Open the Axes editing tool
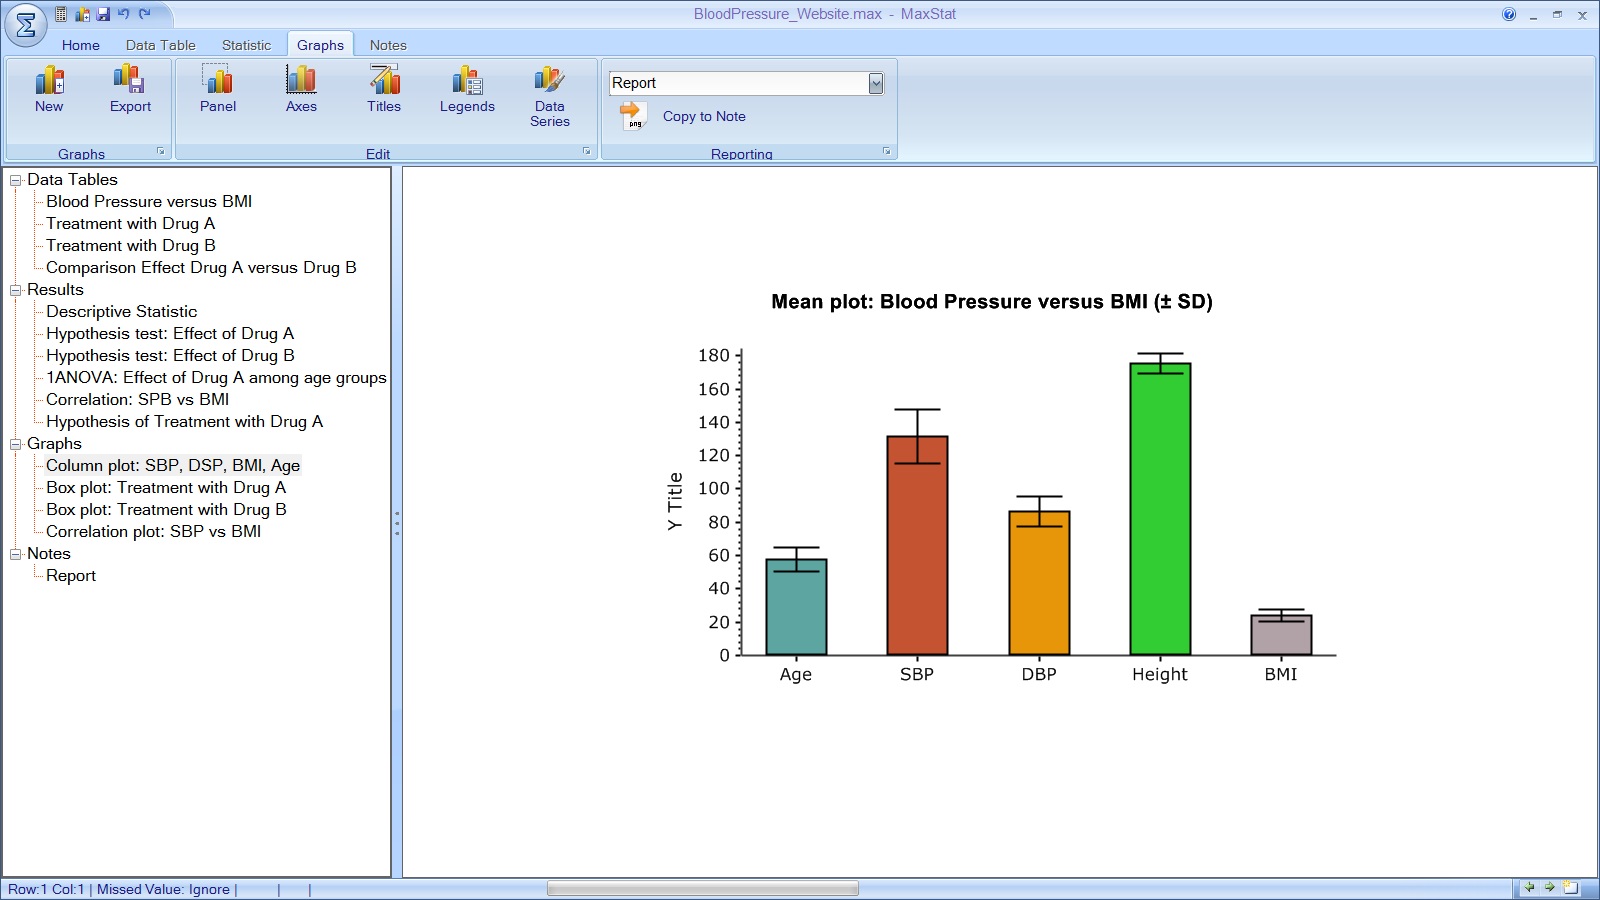This screenshot has height=900, width=1600. point(301,90)
